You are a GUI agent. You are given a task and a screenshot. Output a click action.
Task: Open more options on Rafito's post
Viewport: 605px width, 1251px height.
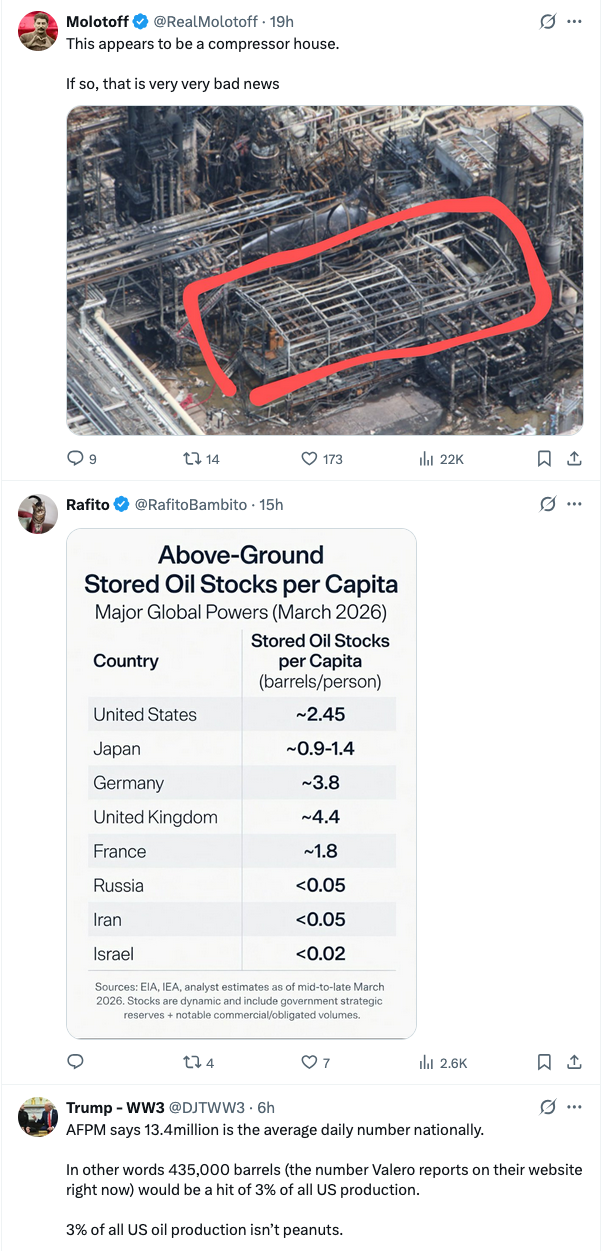[x=574, y=504]
